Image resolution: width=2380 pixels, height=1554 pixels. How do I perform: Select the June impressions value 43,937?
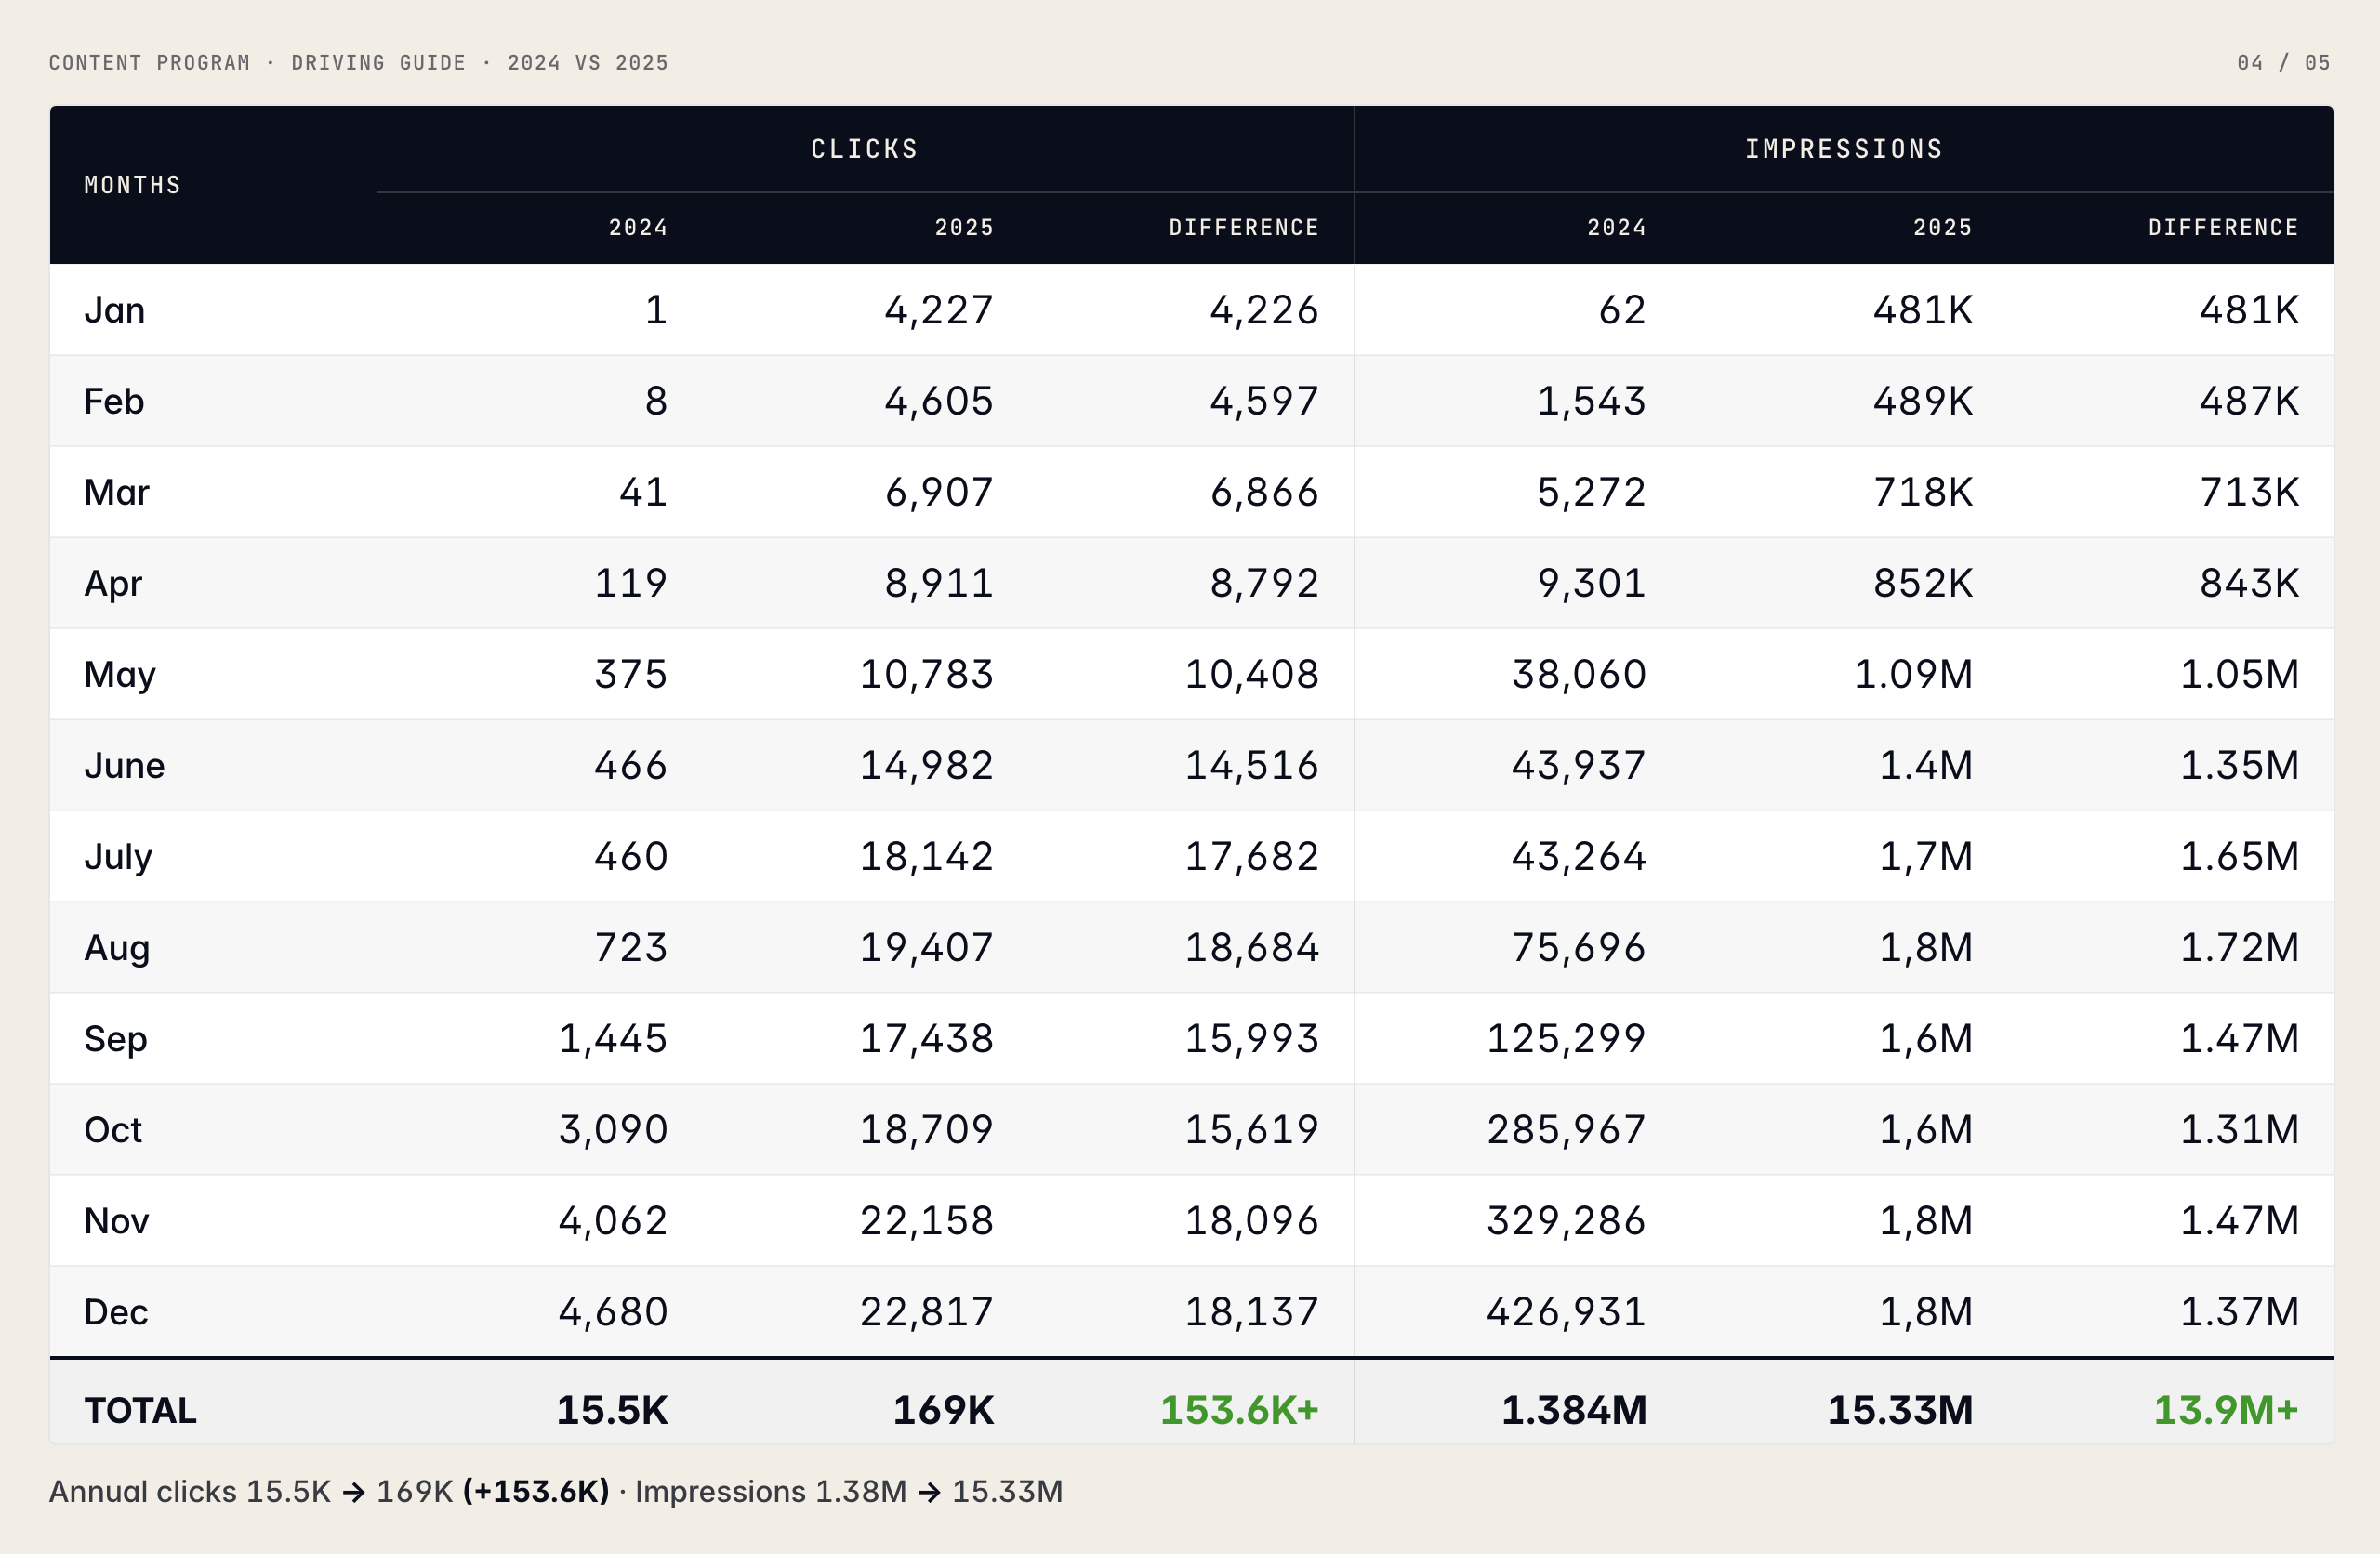pyautogui.click(x=1579, y=765)
